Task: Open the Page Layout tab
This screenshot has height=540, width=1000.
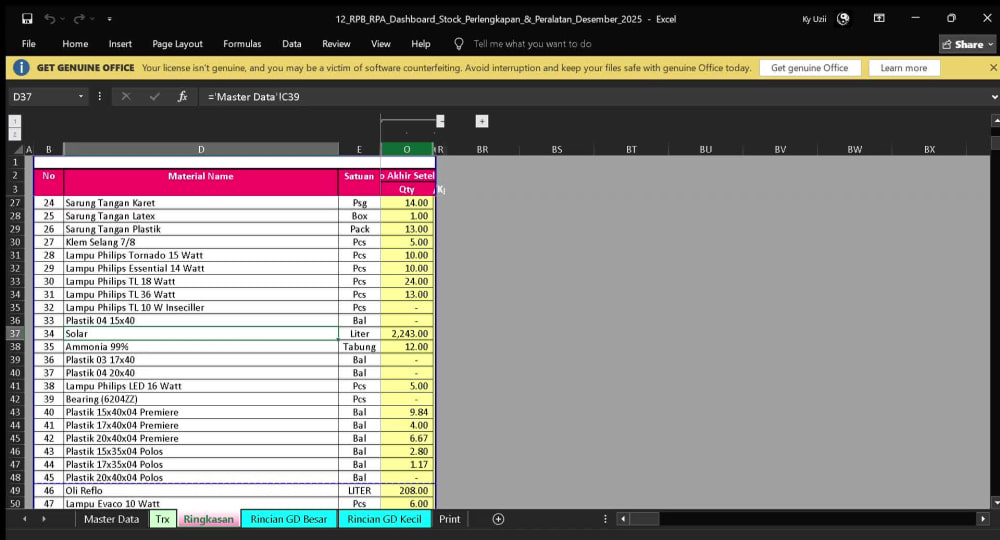Action: coord(177,44)
